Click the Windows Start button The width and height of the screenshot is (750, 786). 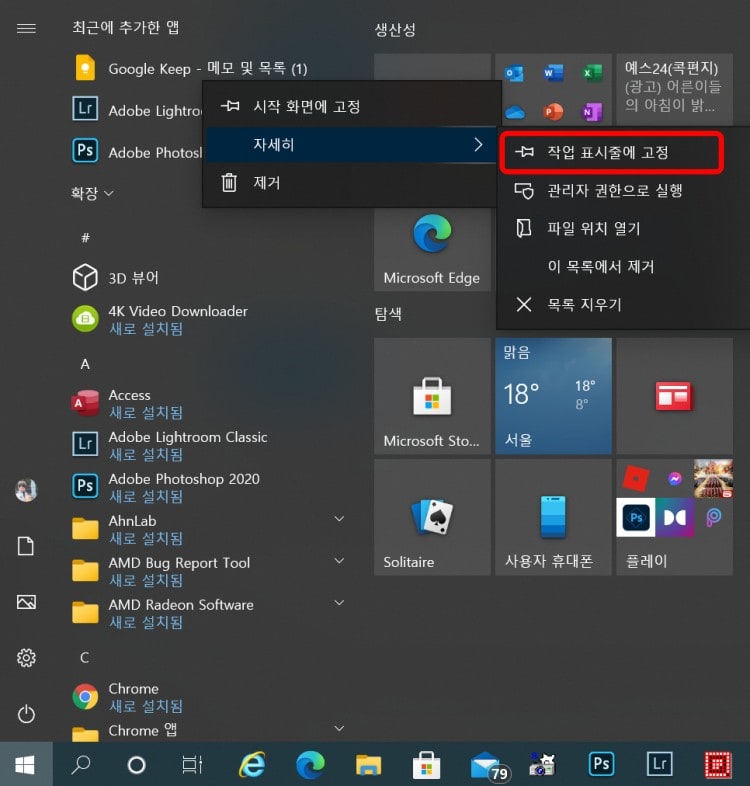[26, 764]
